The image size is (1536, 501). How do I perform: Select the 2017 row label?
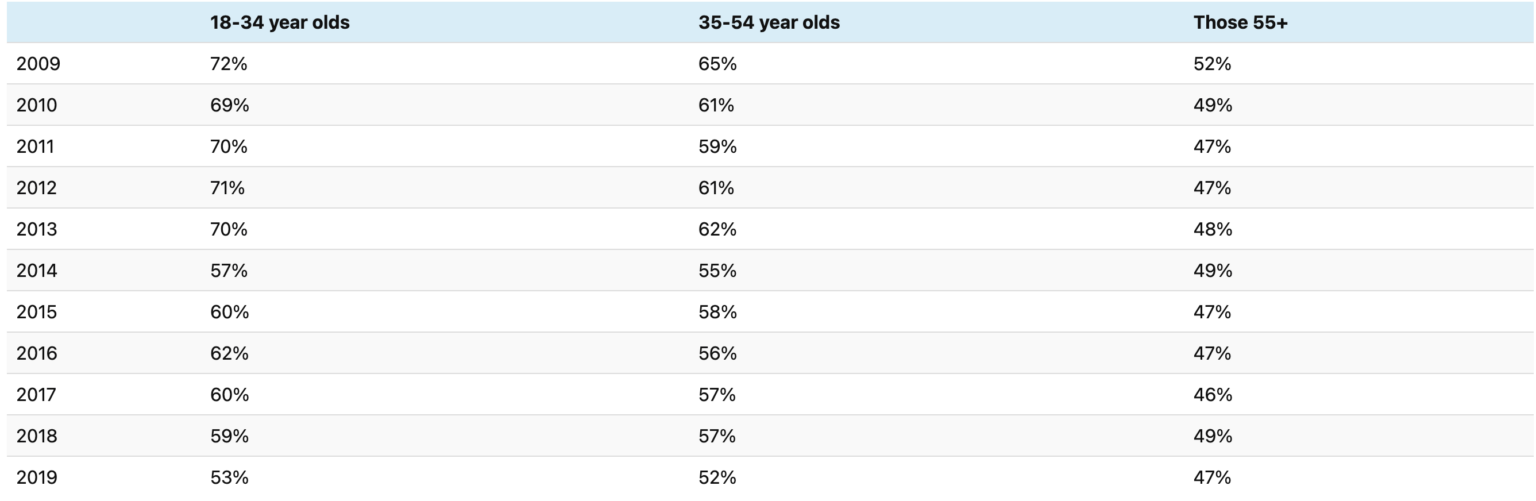point(37,395)
